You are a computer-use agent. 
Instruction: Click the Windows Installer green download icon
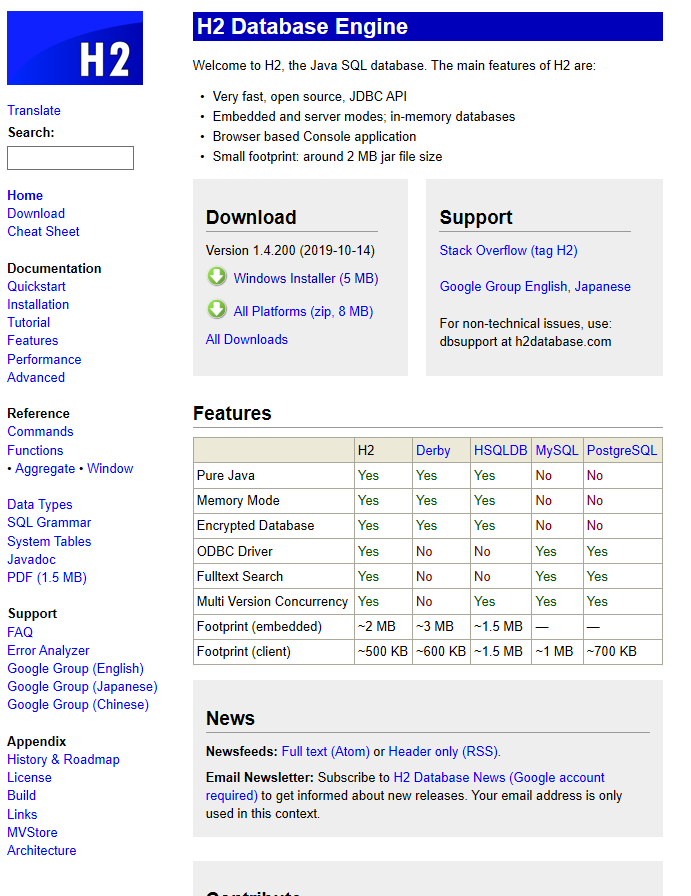tap(217, 277)
